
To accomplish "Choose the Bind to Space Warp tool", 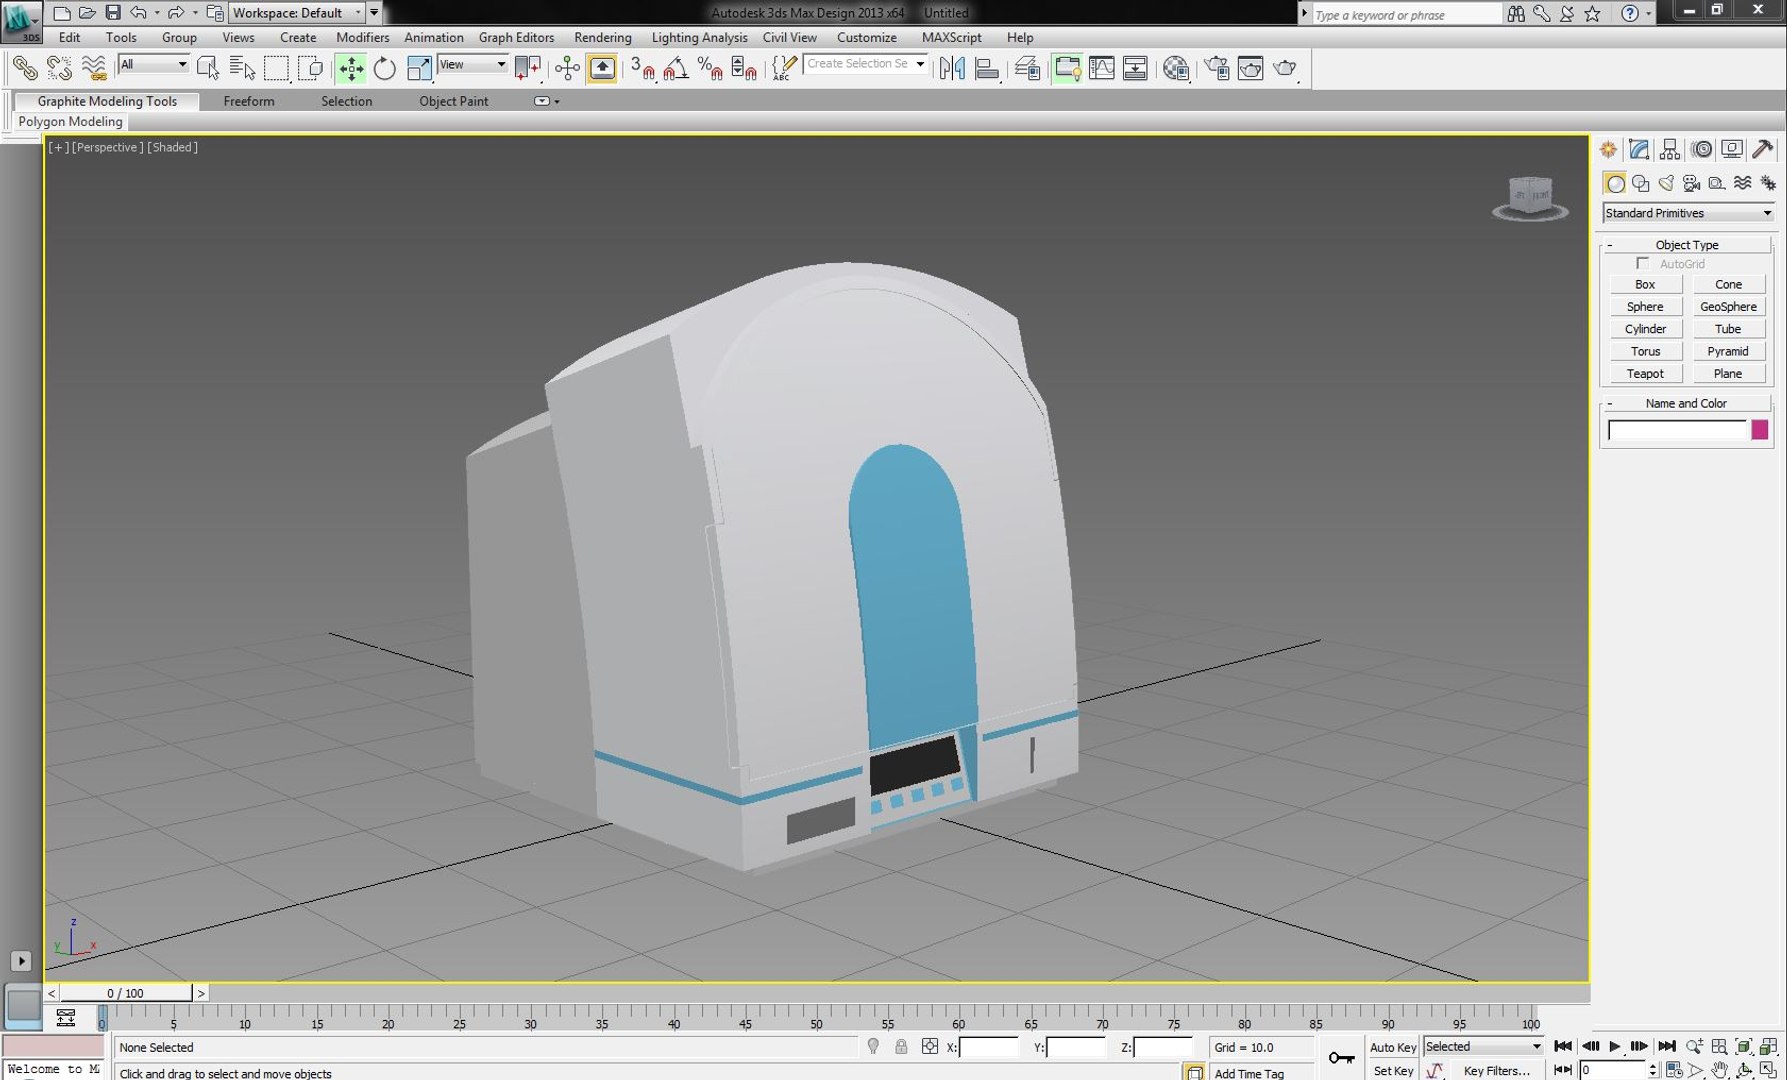I will tap(93, 68).
